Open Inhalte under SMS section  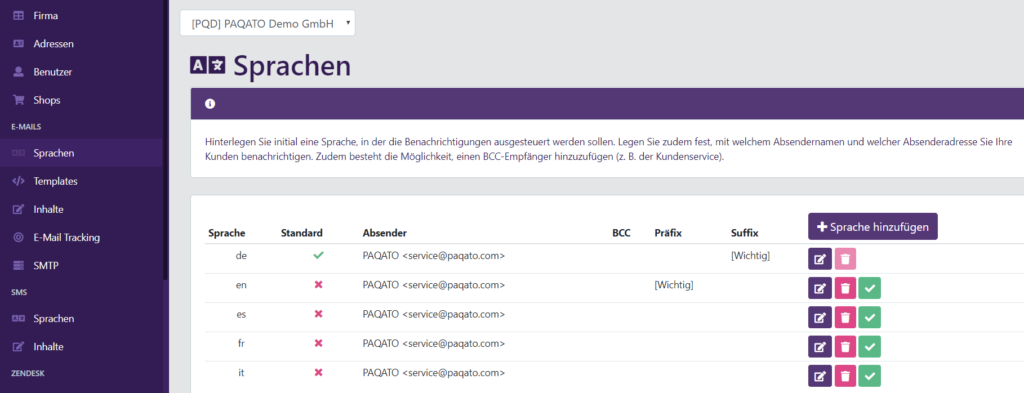(48, 347)
